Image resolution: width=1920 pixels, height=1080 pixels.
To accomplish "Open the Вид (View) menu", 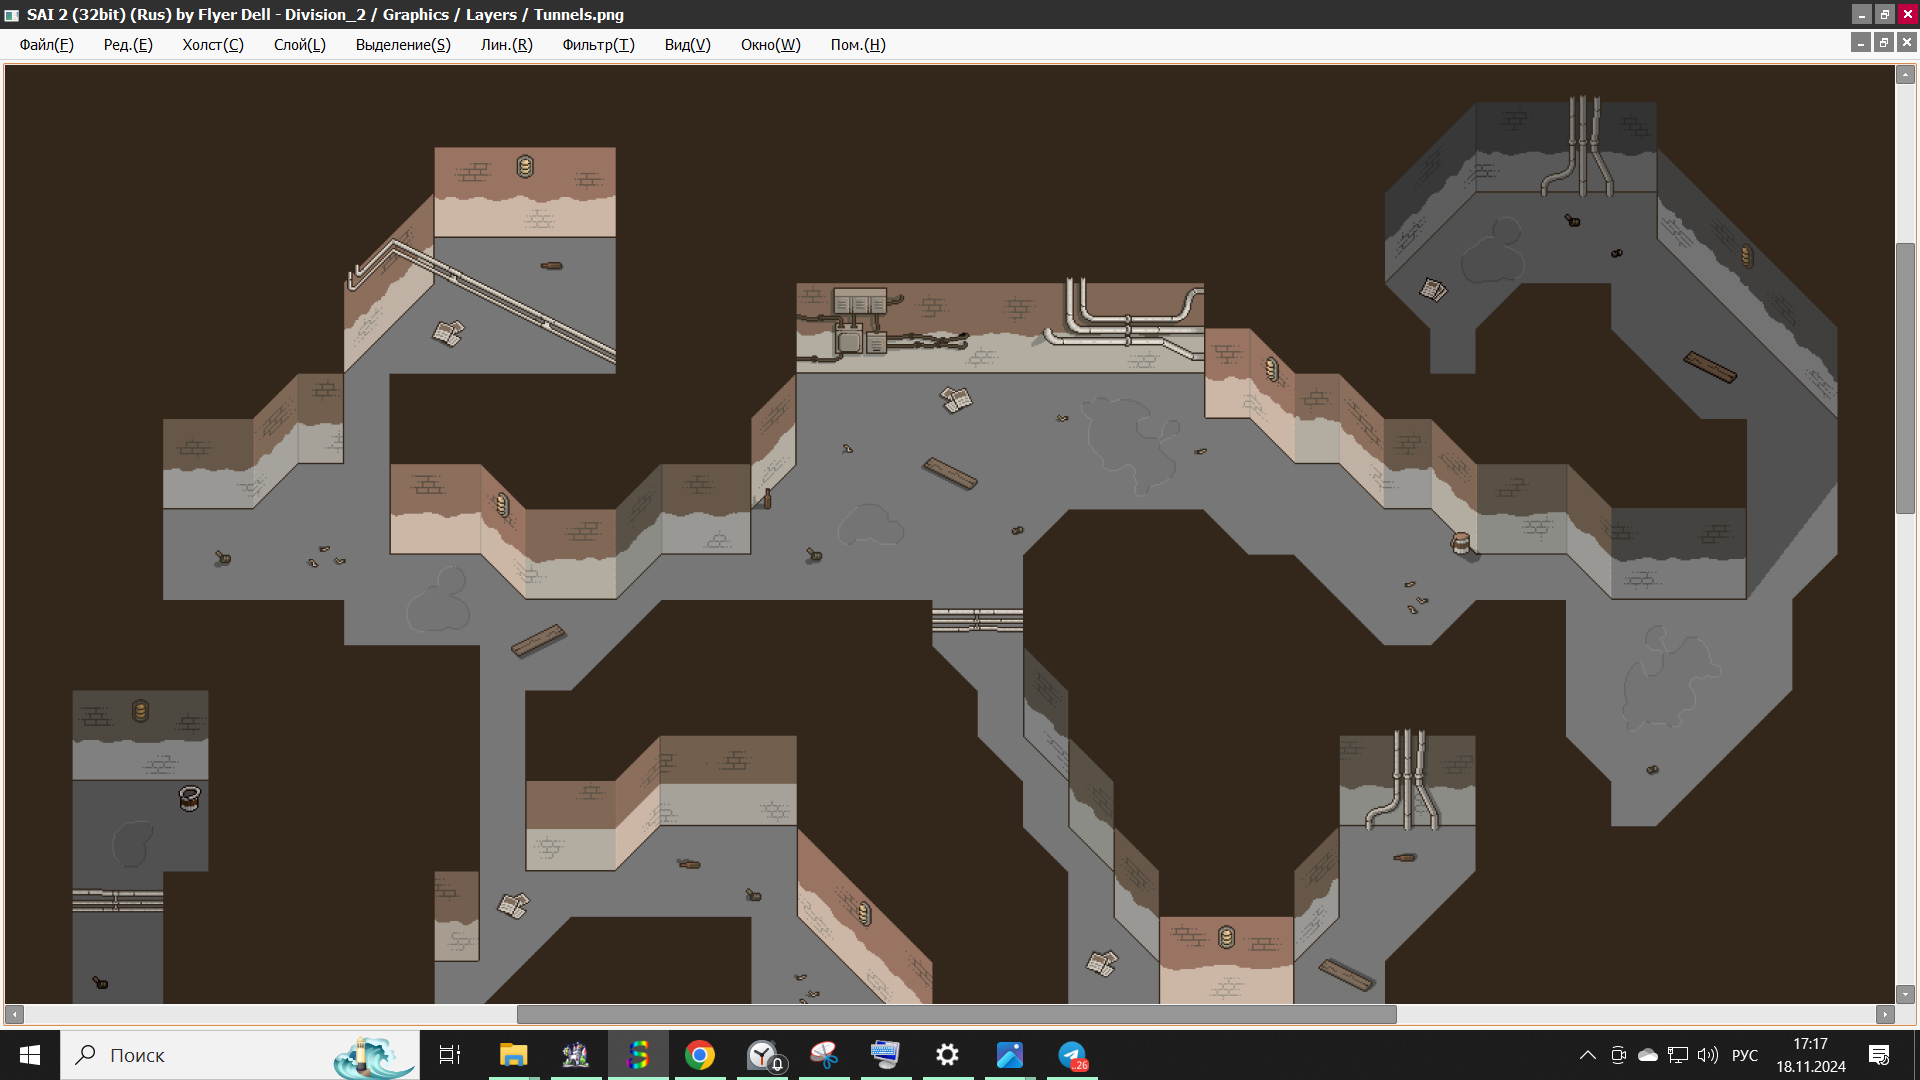I will point(687,45).
